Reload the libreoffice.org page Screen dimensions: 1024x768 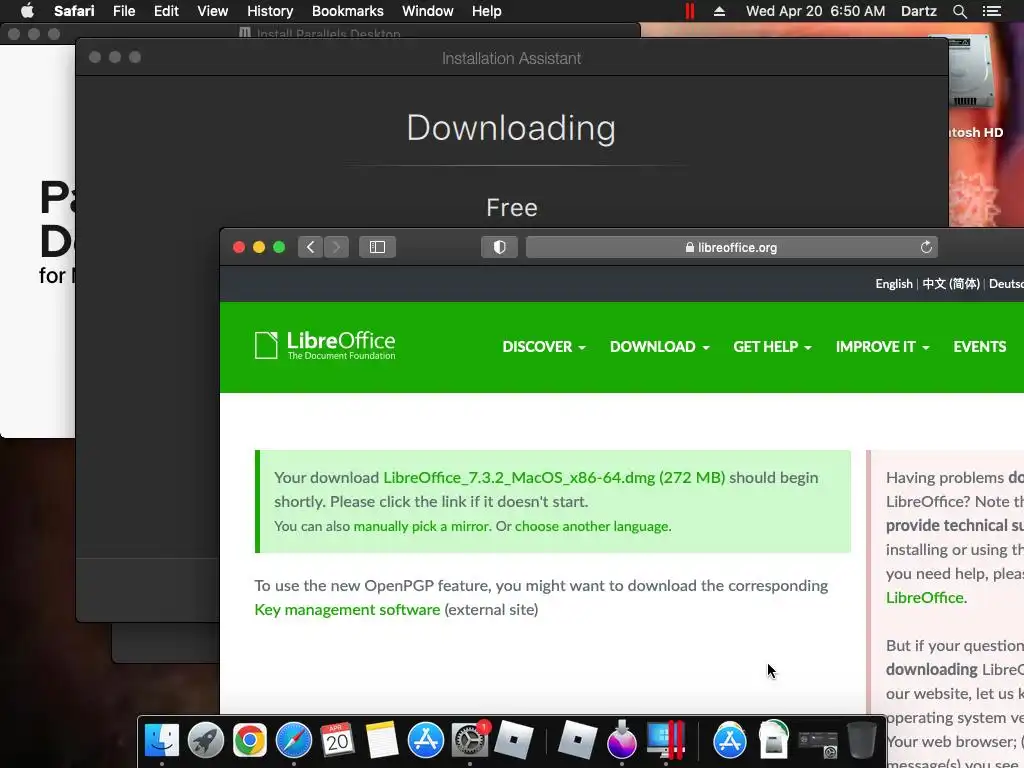(x=926, y=247)
